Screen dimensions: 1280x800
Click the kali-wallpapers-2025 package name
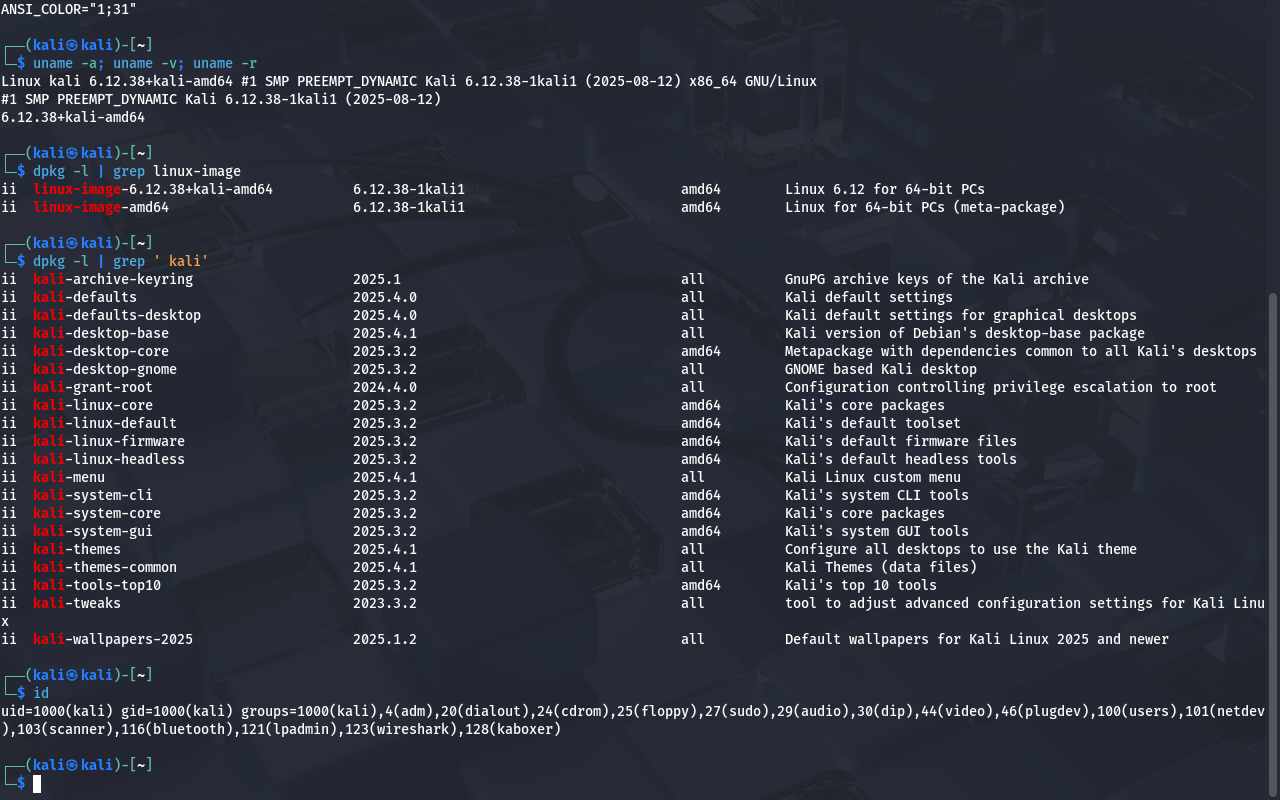click(x=113, y=639)
